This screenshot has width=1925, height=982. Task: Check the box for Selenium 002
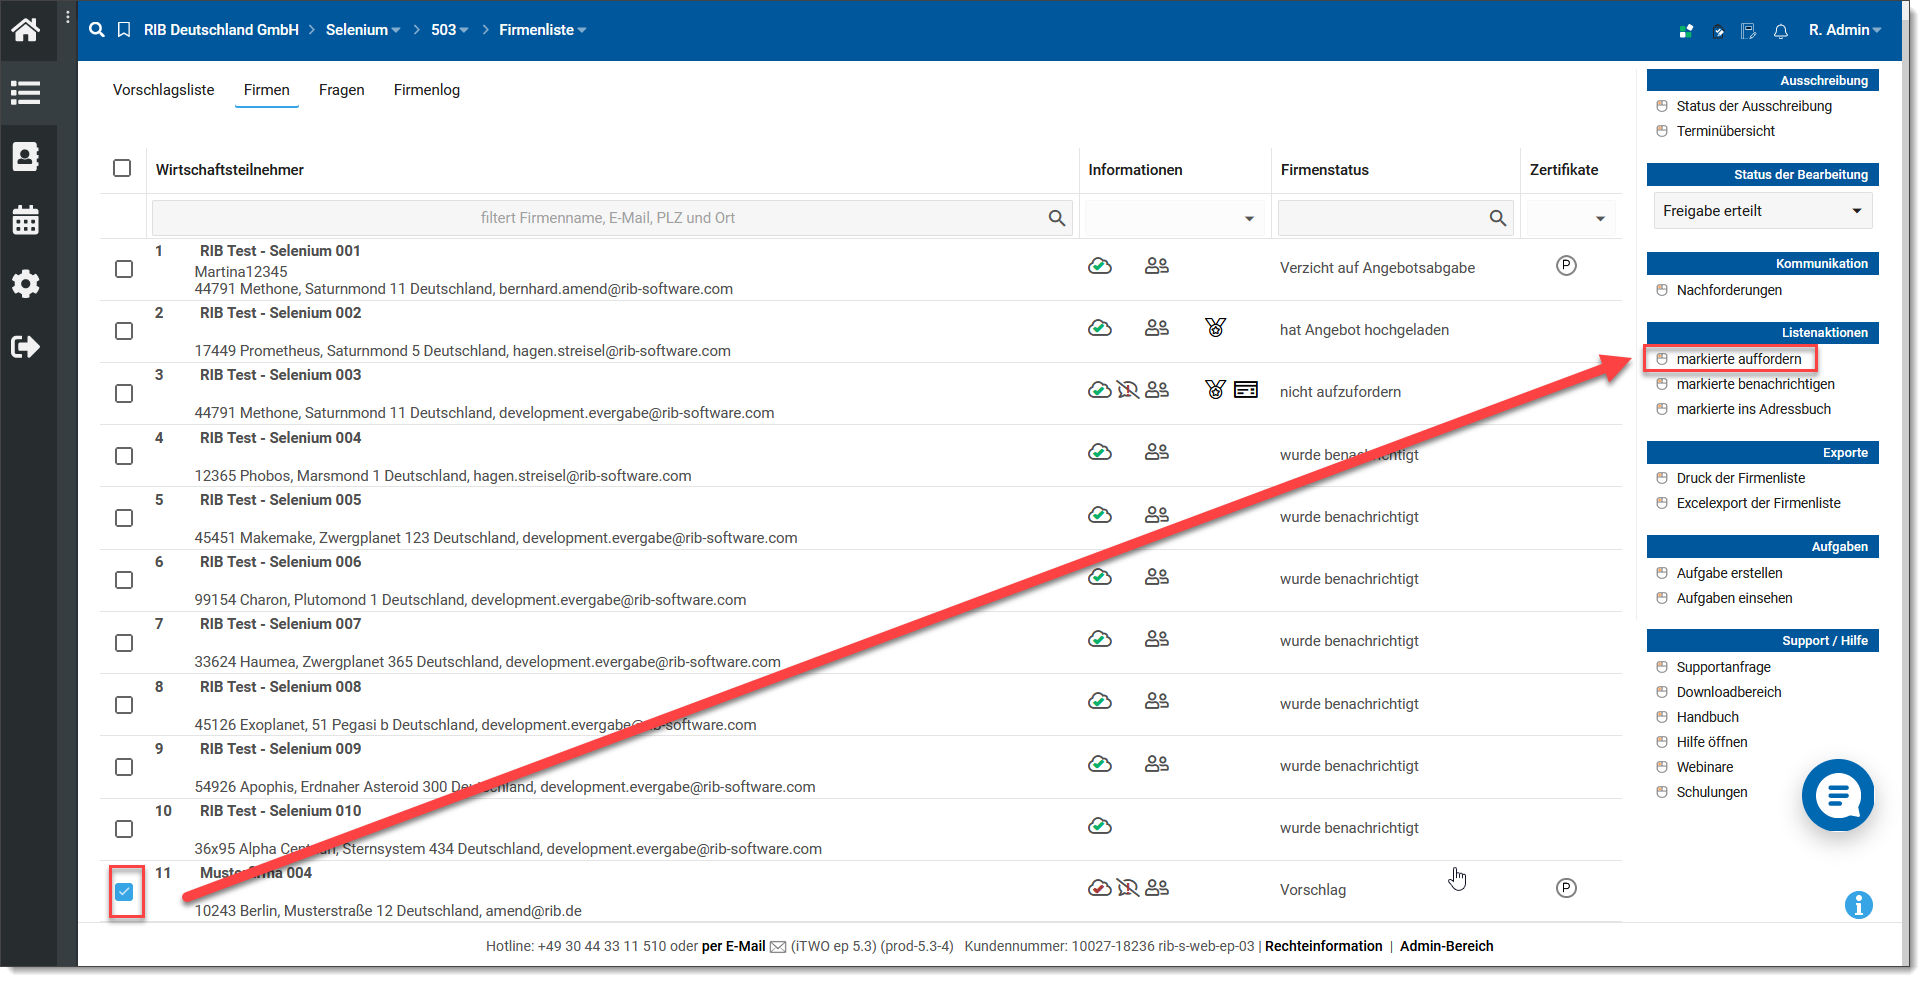124,331
